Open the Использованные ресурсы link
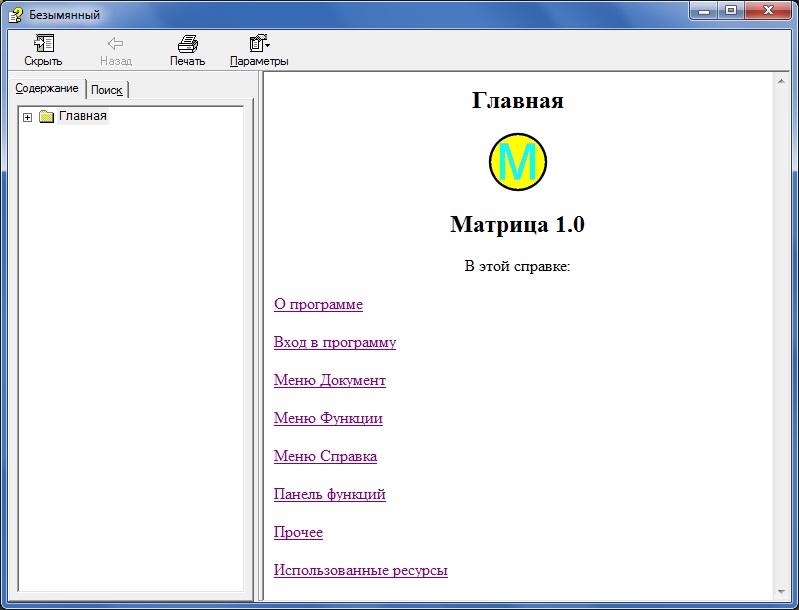The width and height of the screenshot is (799, 610). 361,570
